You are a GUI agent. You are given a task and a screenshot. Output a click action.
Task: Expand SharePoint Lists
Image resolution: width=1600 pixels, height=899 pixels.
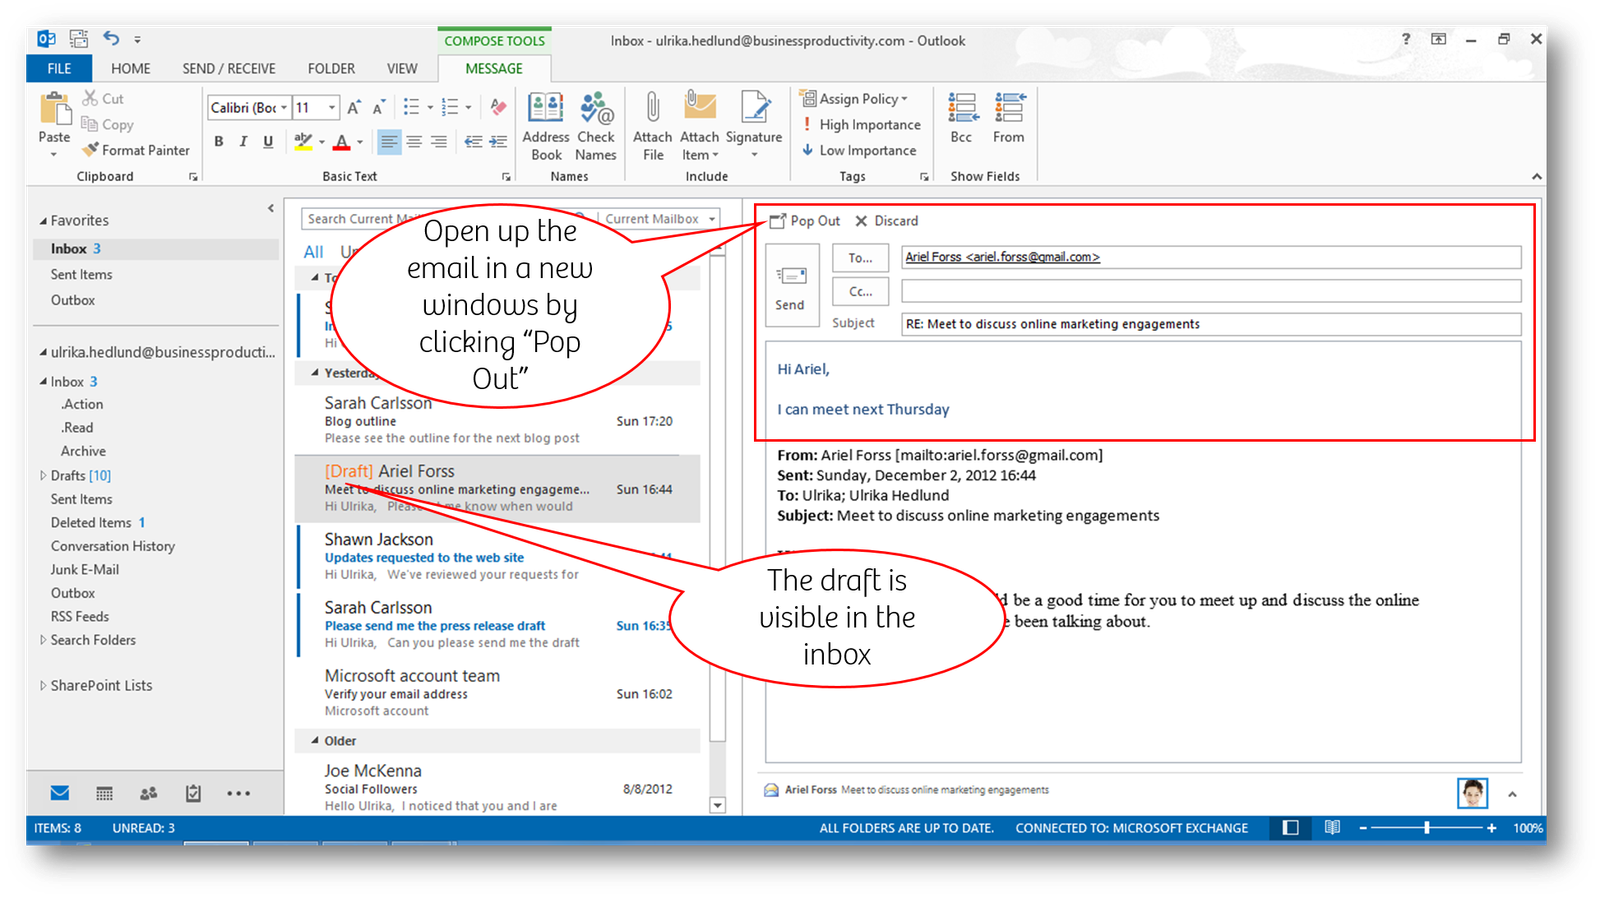pyautogui.click(x=43, y=685)
